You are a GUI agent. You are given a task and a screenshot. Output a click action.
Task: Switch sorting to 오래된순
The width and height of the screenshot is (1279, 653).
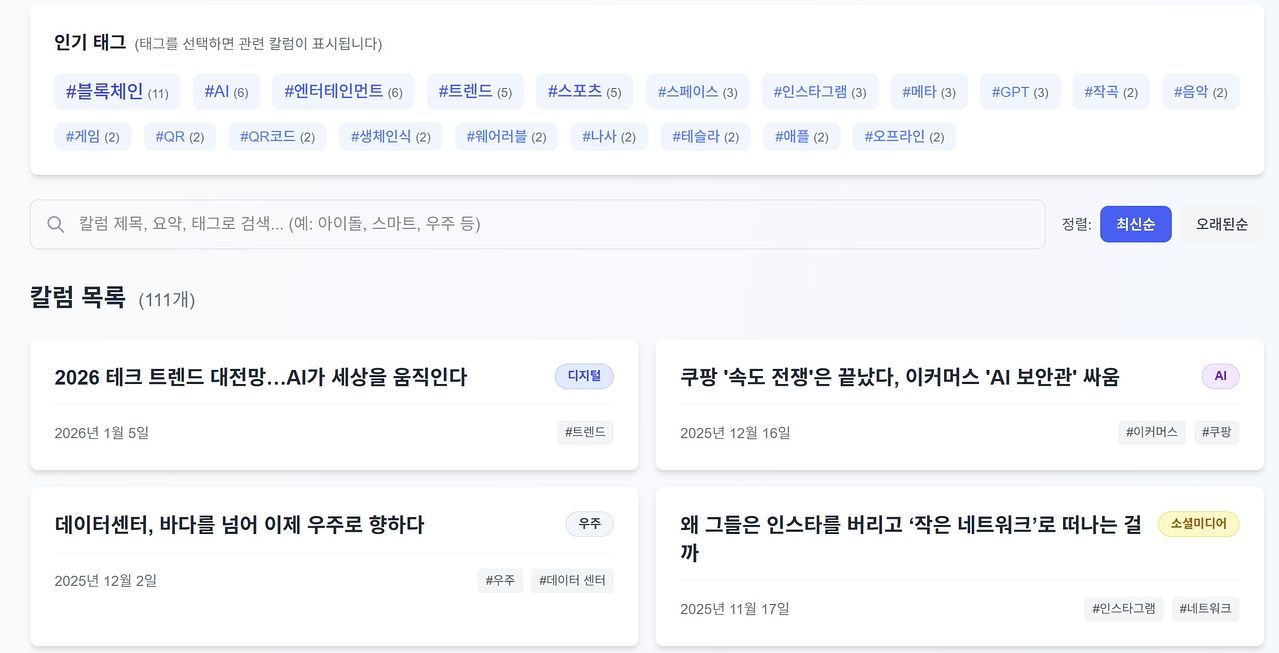1221,224
